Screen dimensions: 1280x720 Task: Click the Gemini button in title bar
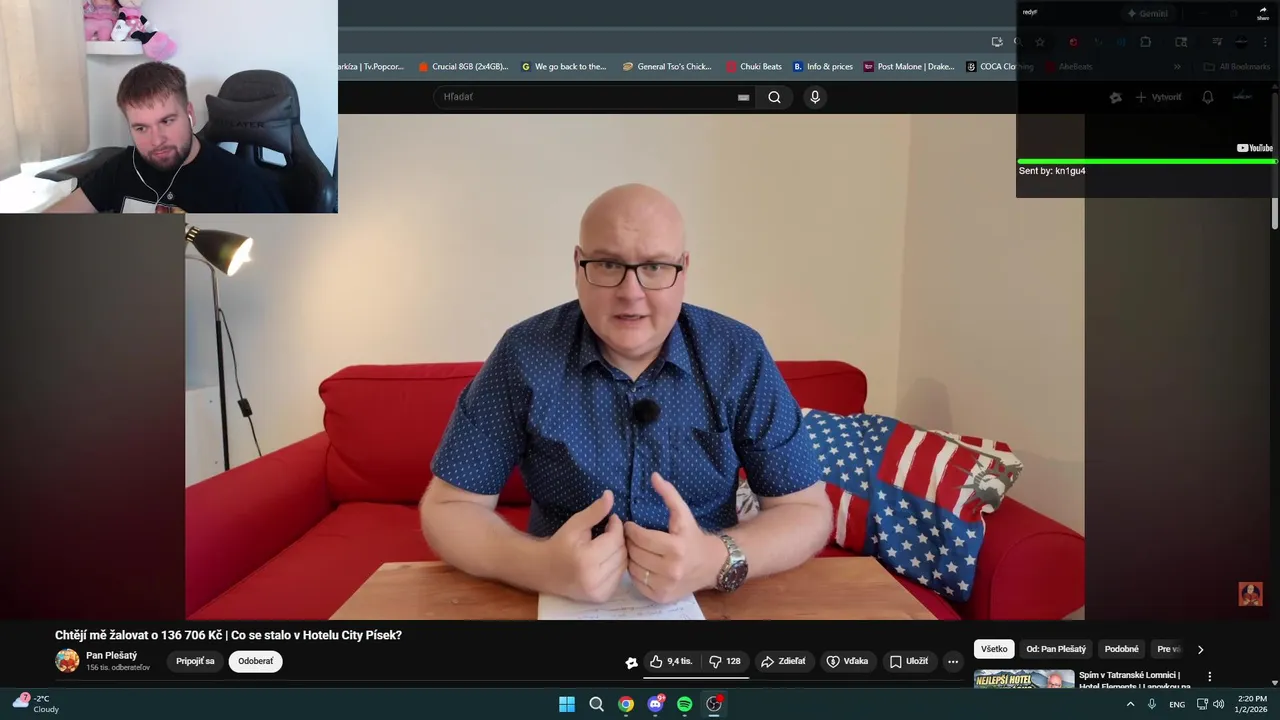click(x=1147, y=14)
